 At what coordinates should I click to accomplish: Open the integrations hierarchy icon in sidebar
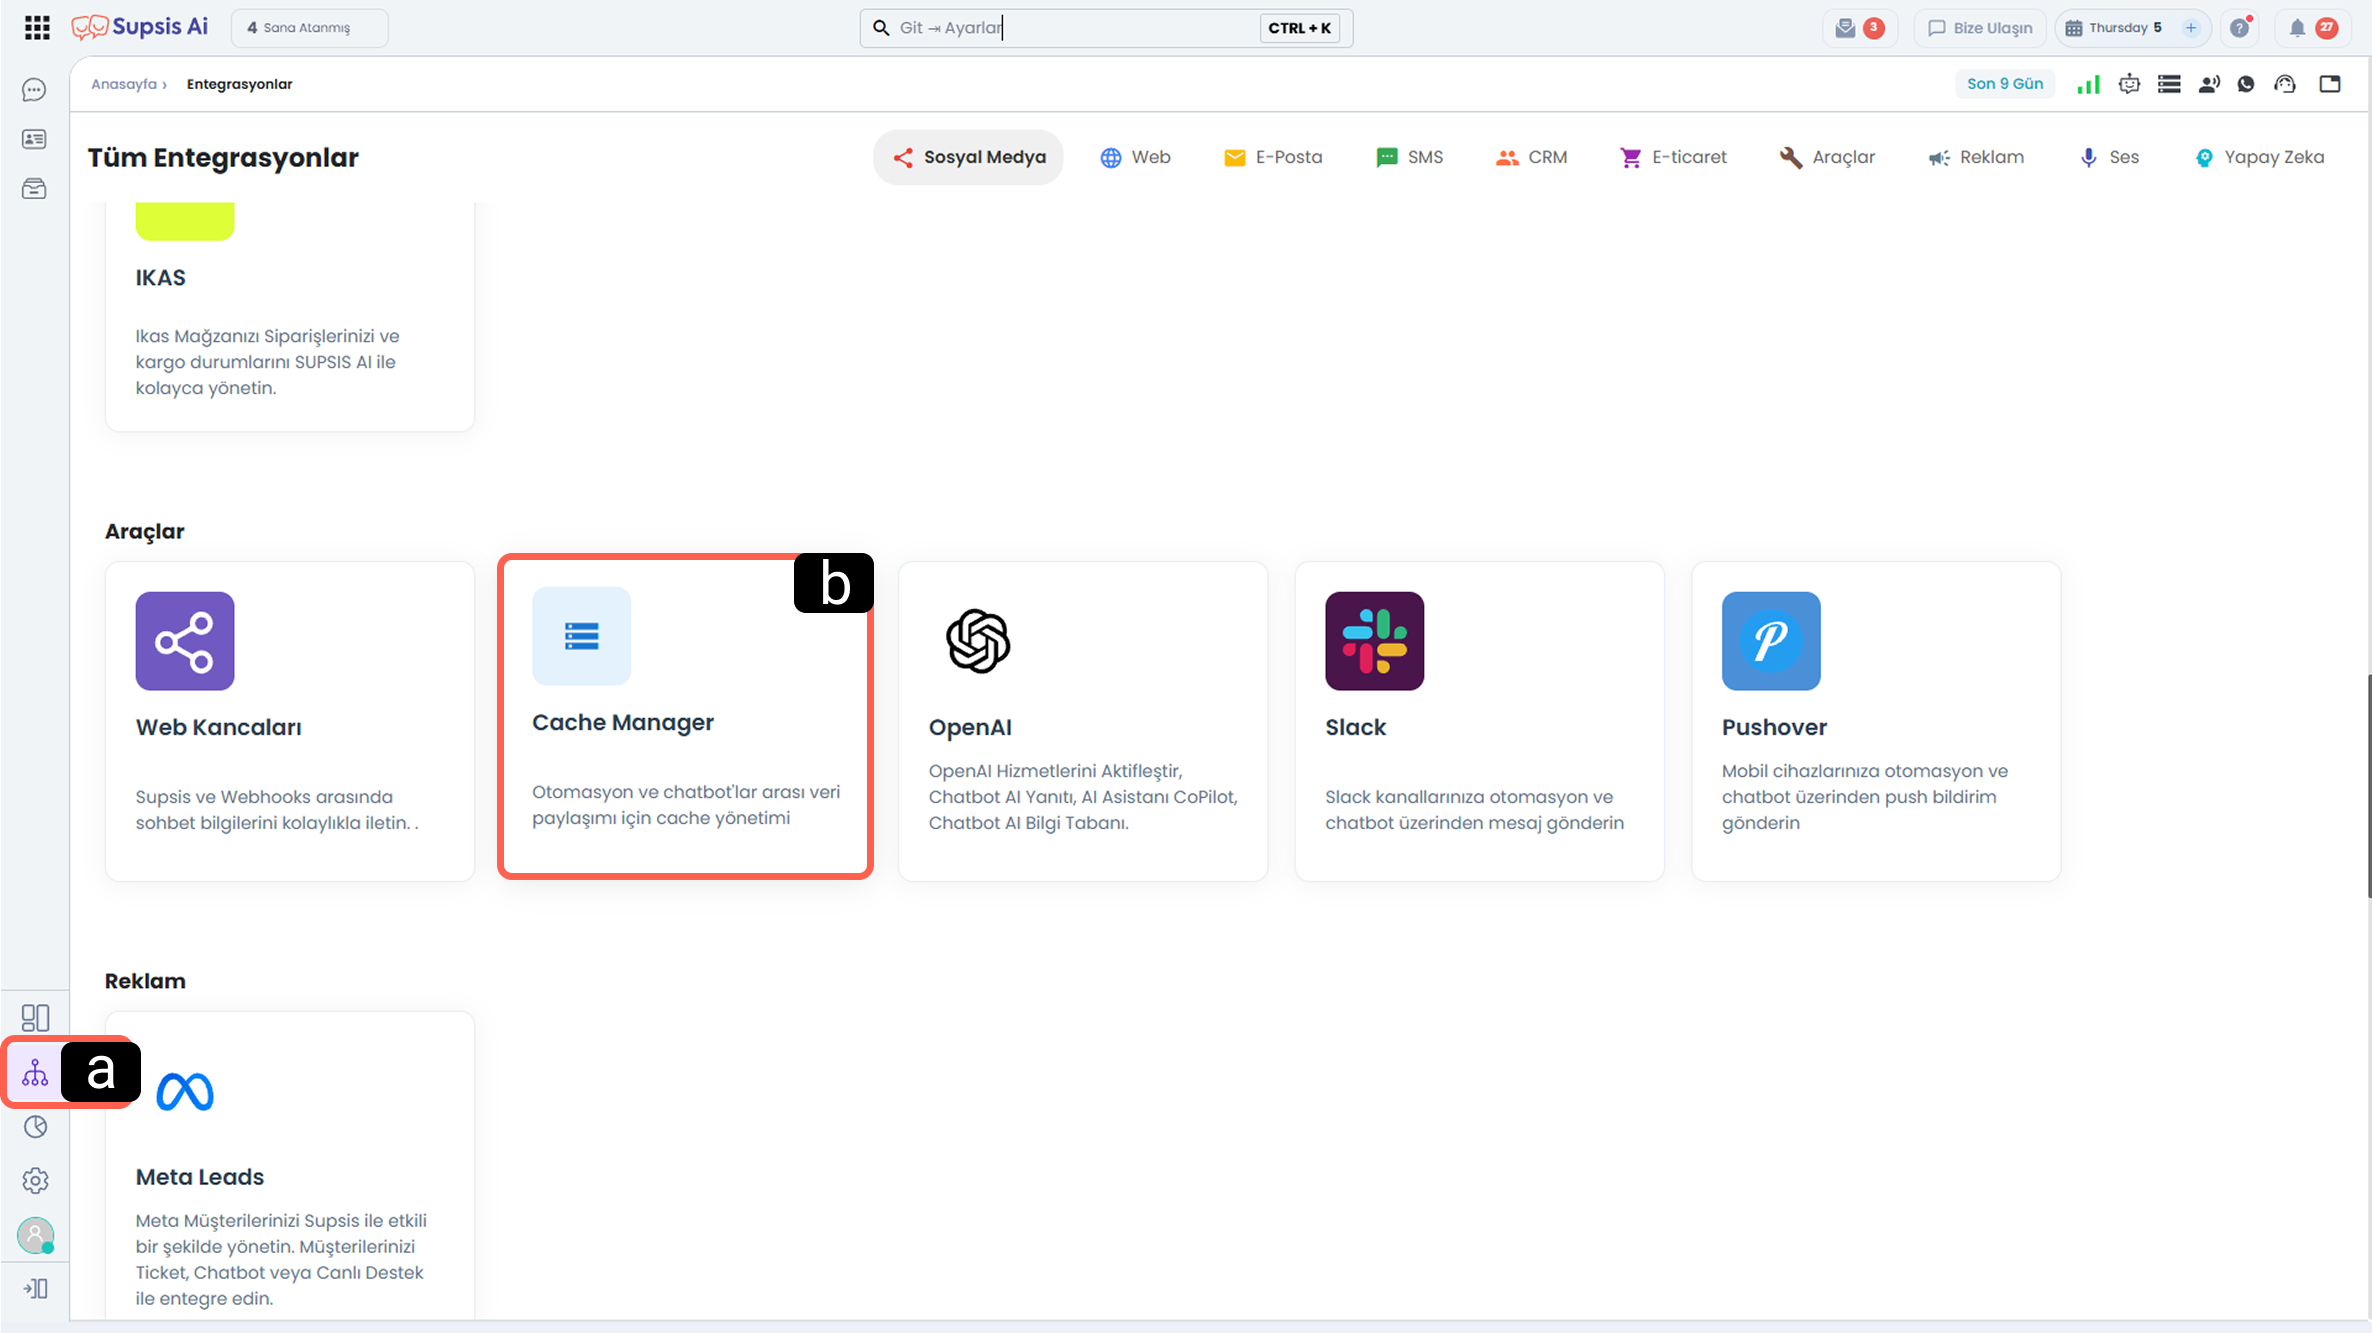pyautogui.click(x=35, y=1073)
